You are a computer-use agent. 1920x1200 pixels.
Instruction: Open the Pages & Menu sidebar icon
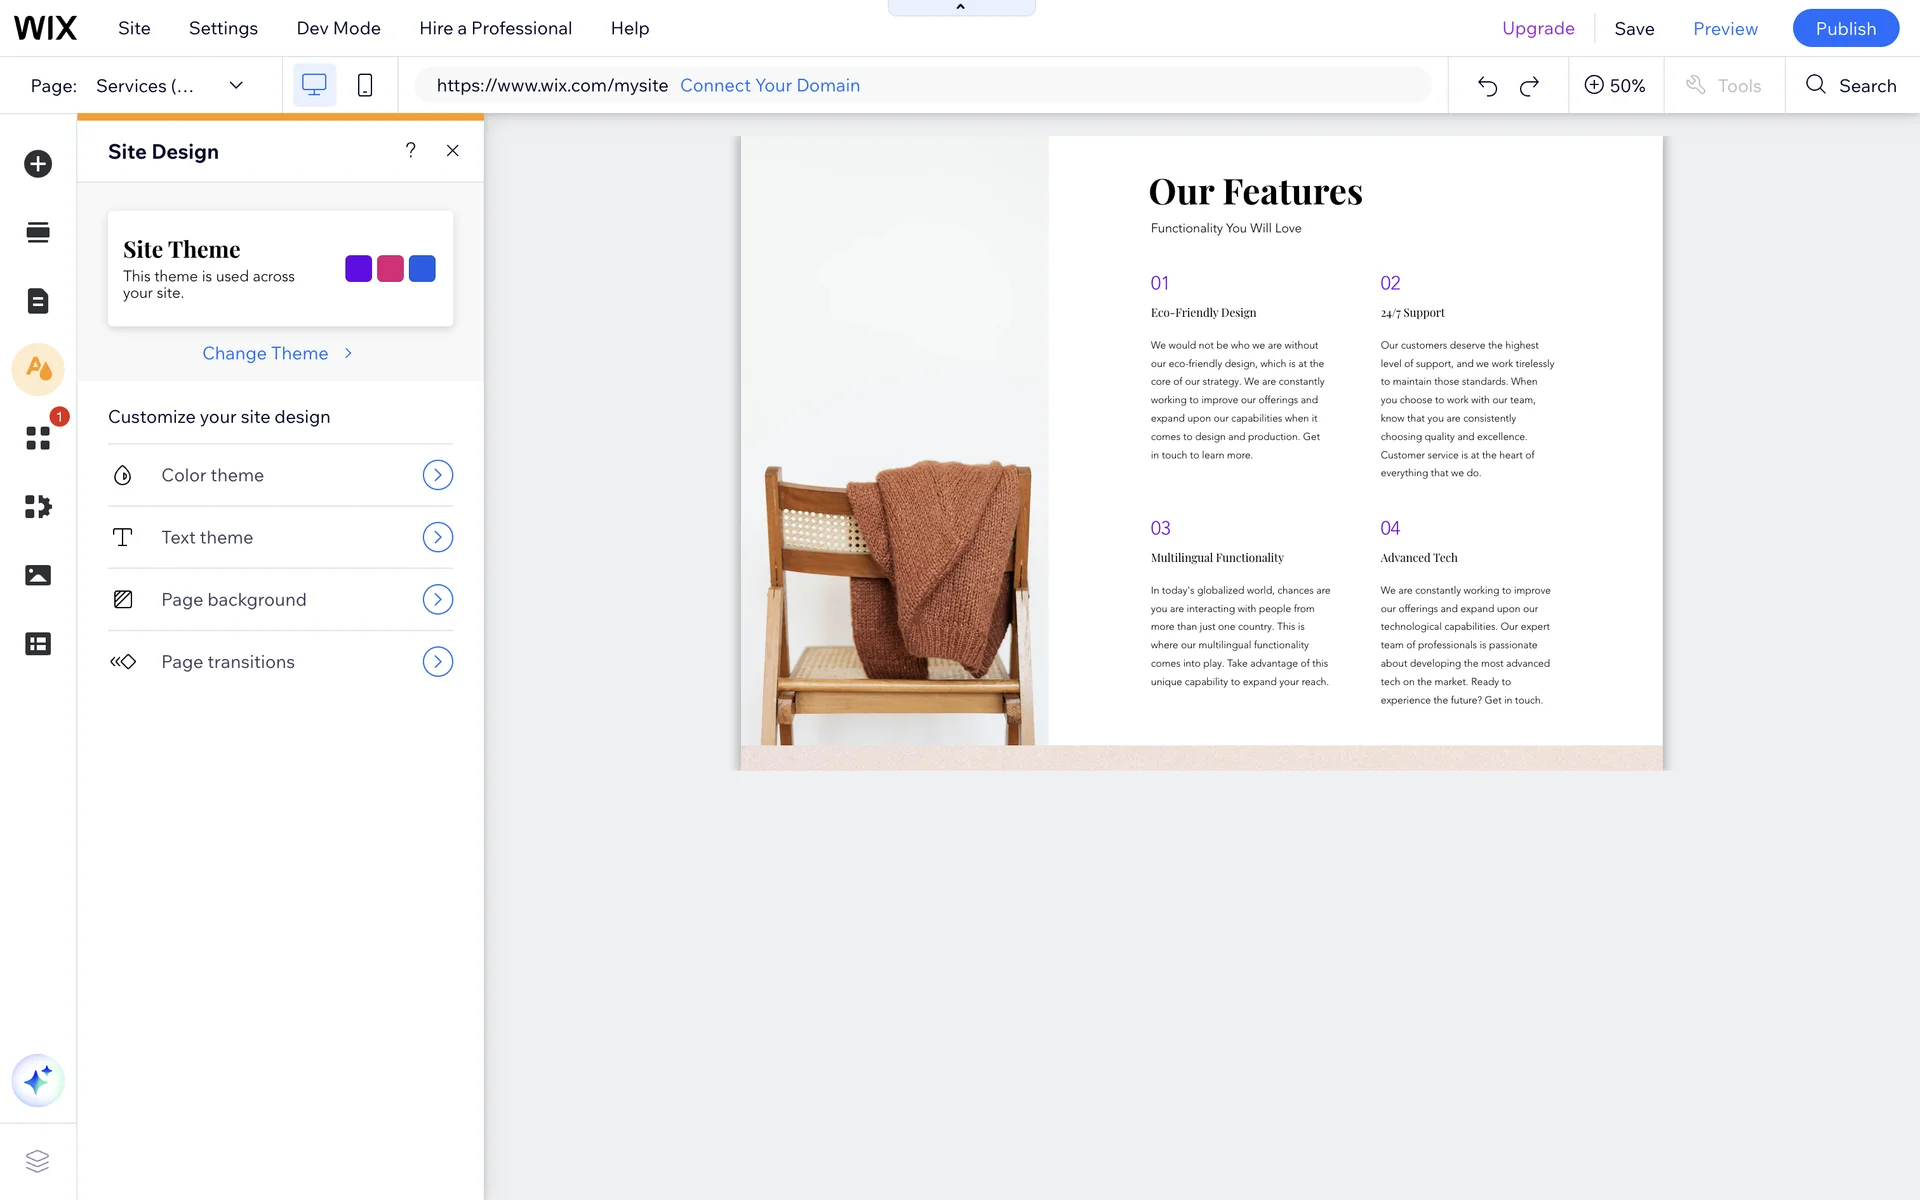click(x=38, y=301)
